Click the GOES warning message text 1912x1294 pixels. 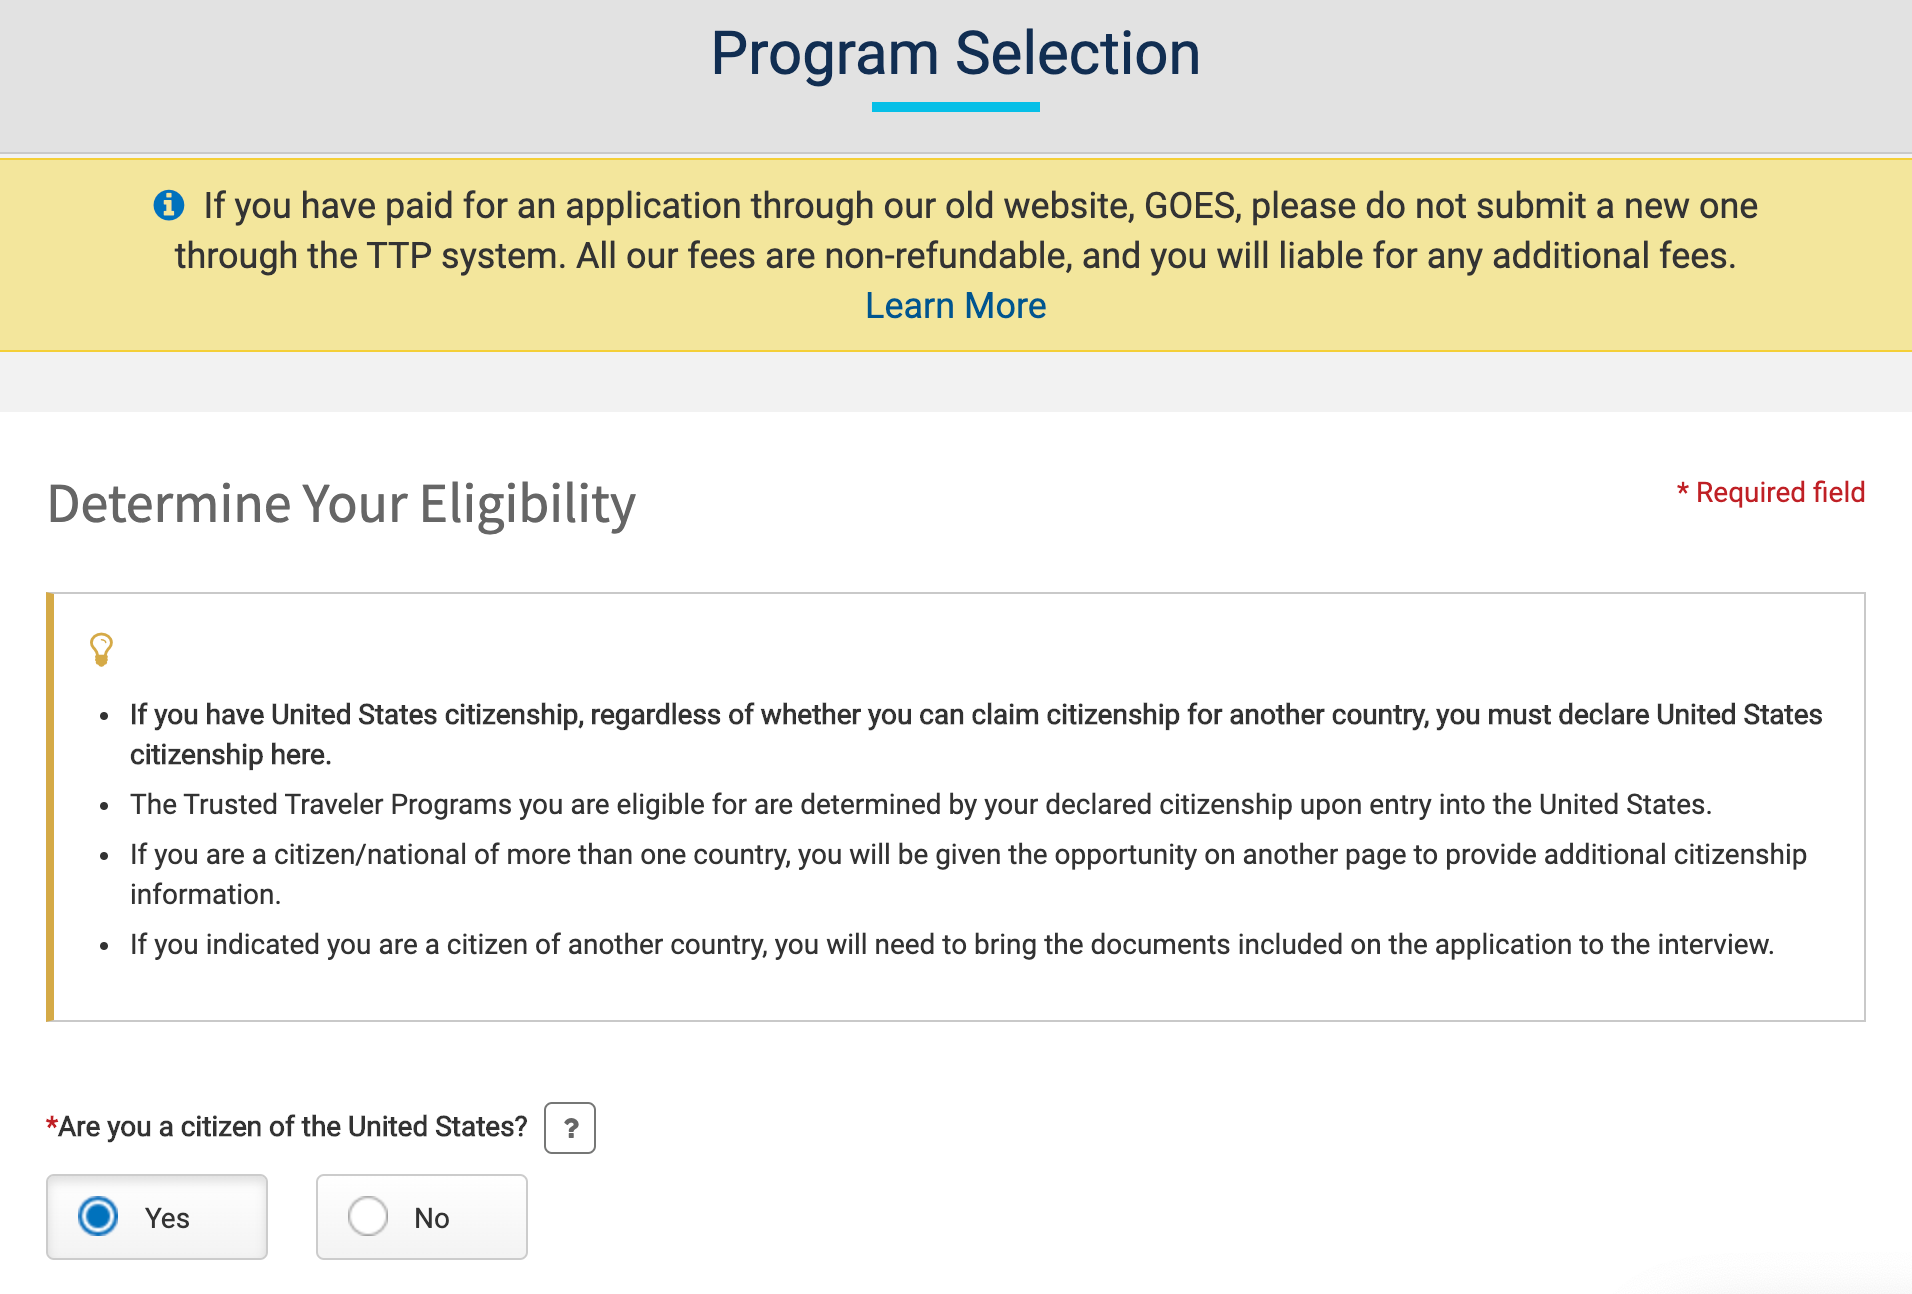coord(955,231)
